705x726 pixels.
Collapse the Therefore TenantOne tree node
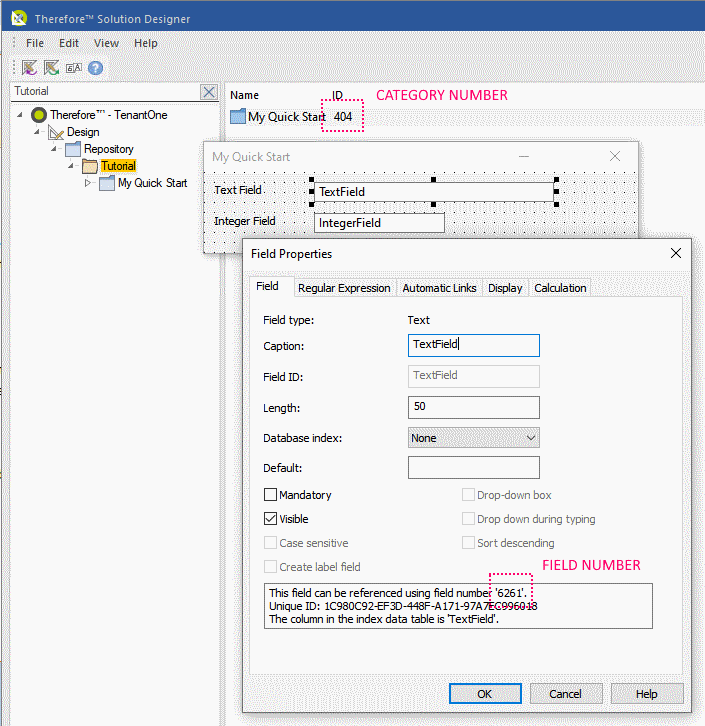coord(19,114)
